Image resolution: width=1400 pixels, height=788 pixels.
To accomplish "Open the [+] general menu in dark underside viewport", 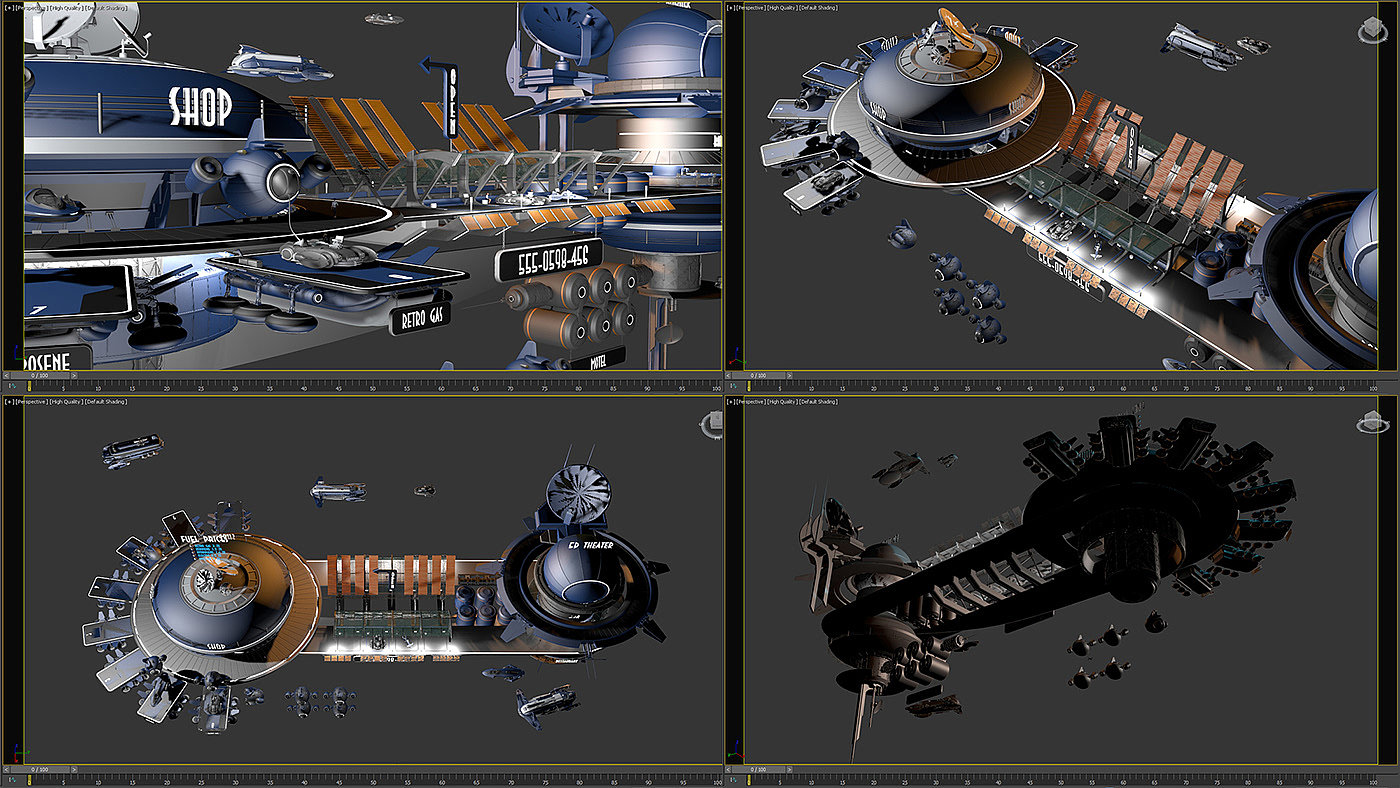I will click(x=732, y=402).
